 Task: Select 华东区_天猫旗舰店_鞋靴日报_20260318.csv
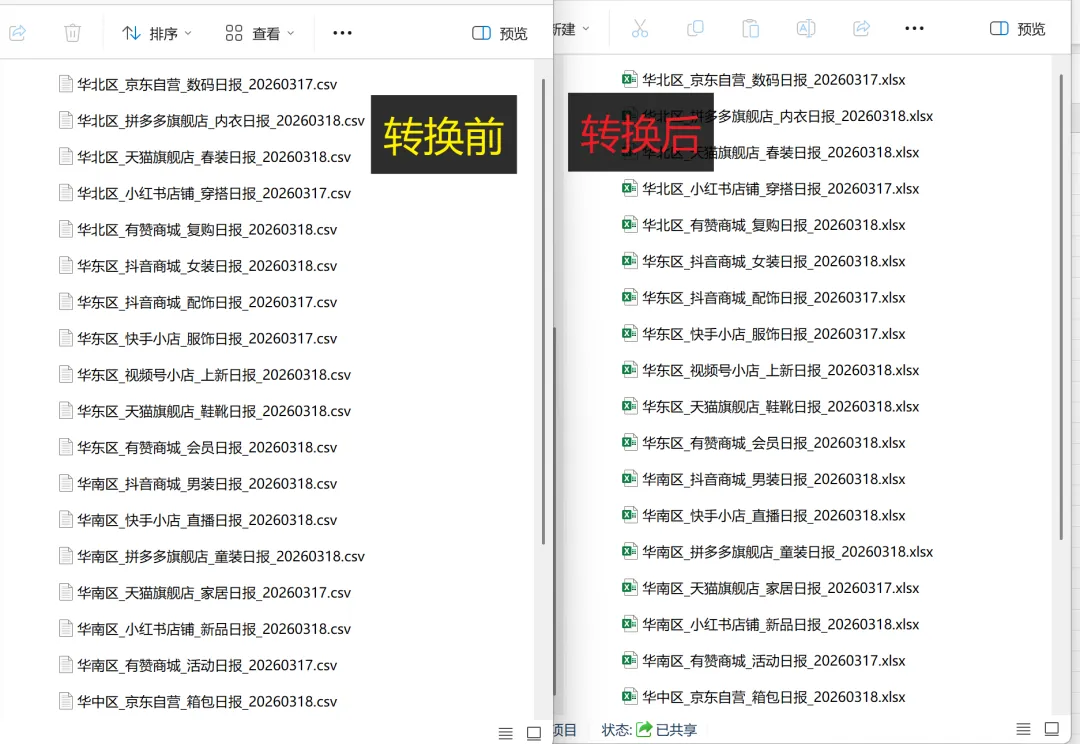click(205, 411)
